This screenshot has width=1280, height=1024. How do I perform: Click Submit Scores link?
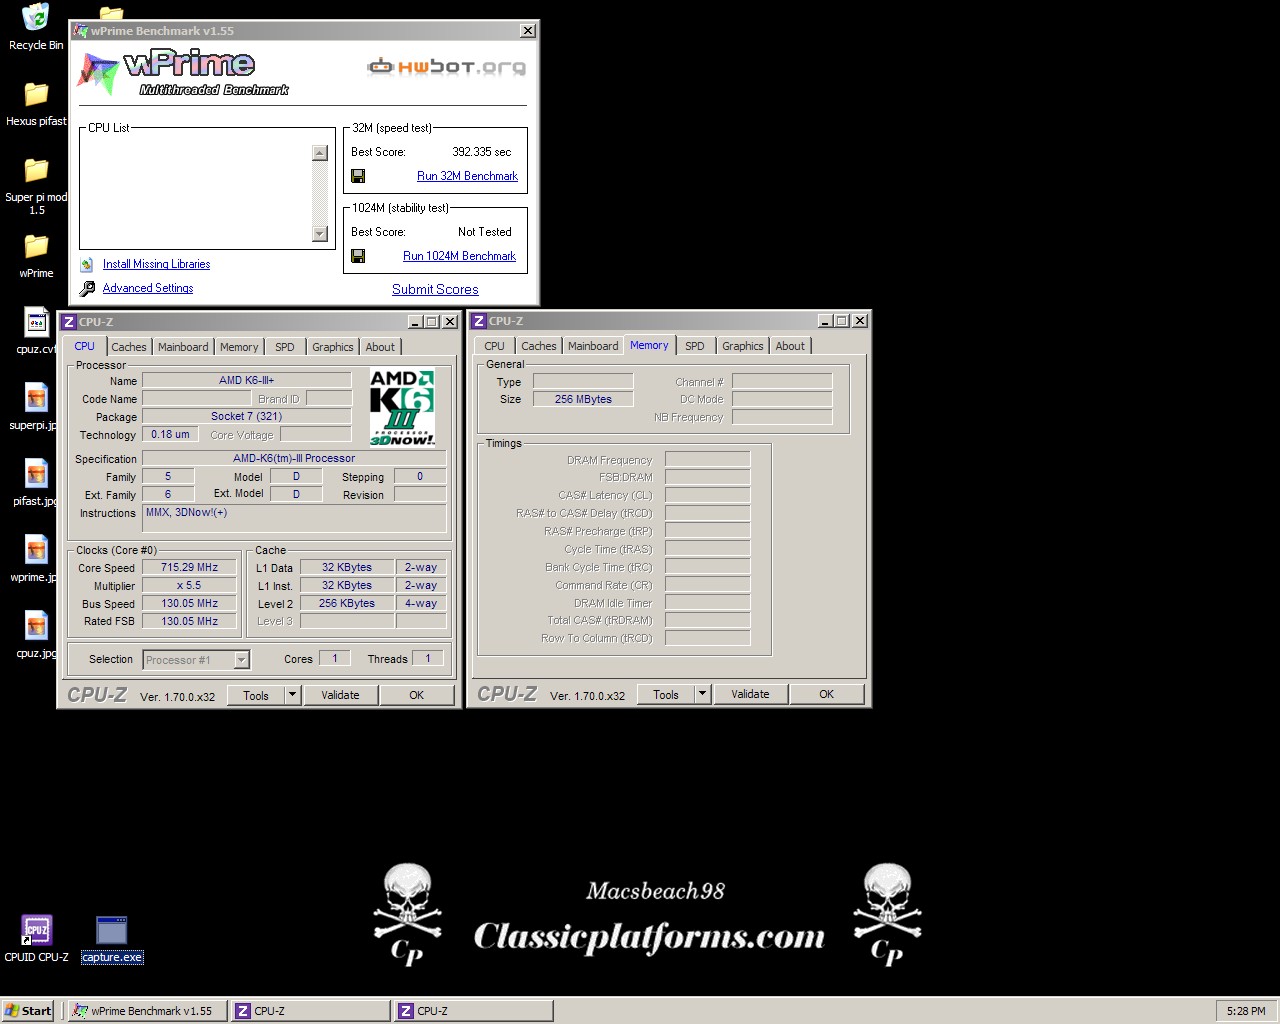click(435, 289)
